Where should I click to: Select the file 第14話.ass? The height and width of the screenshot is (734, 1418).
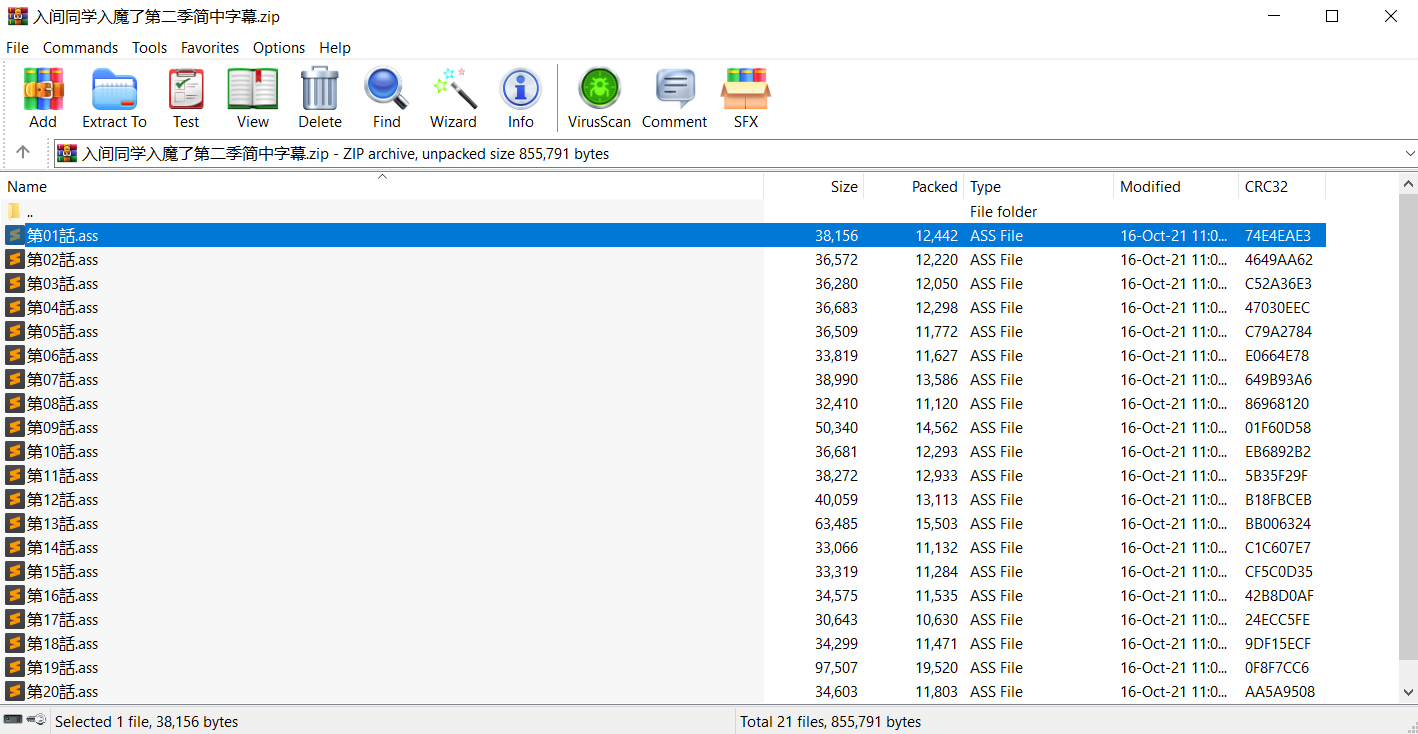click(x=663, y=548)
